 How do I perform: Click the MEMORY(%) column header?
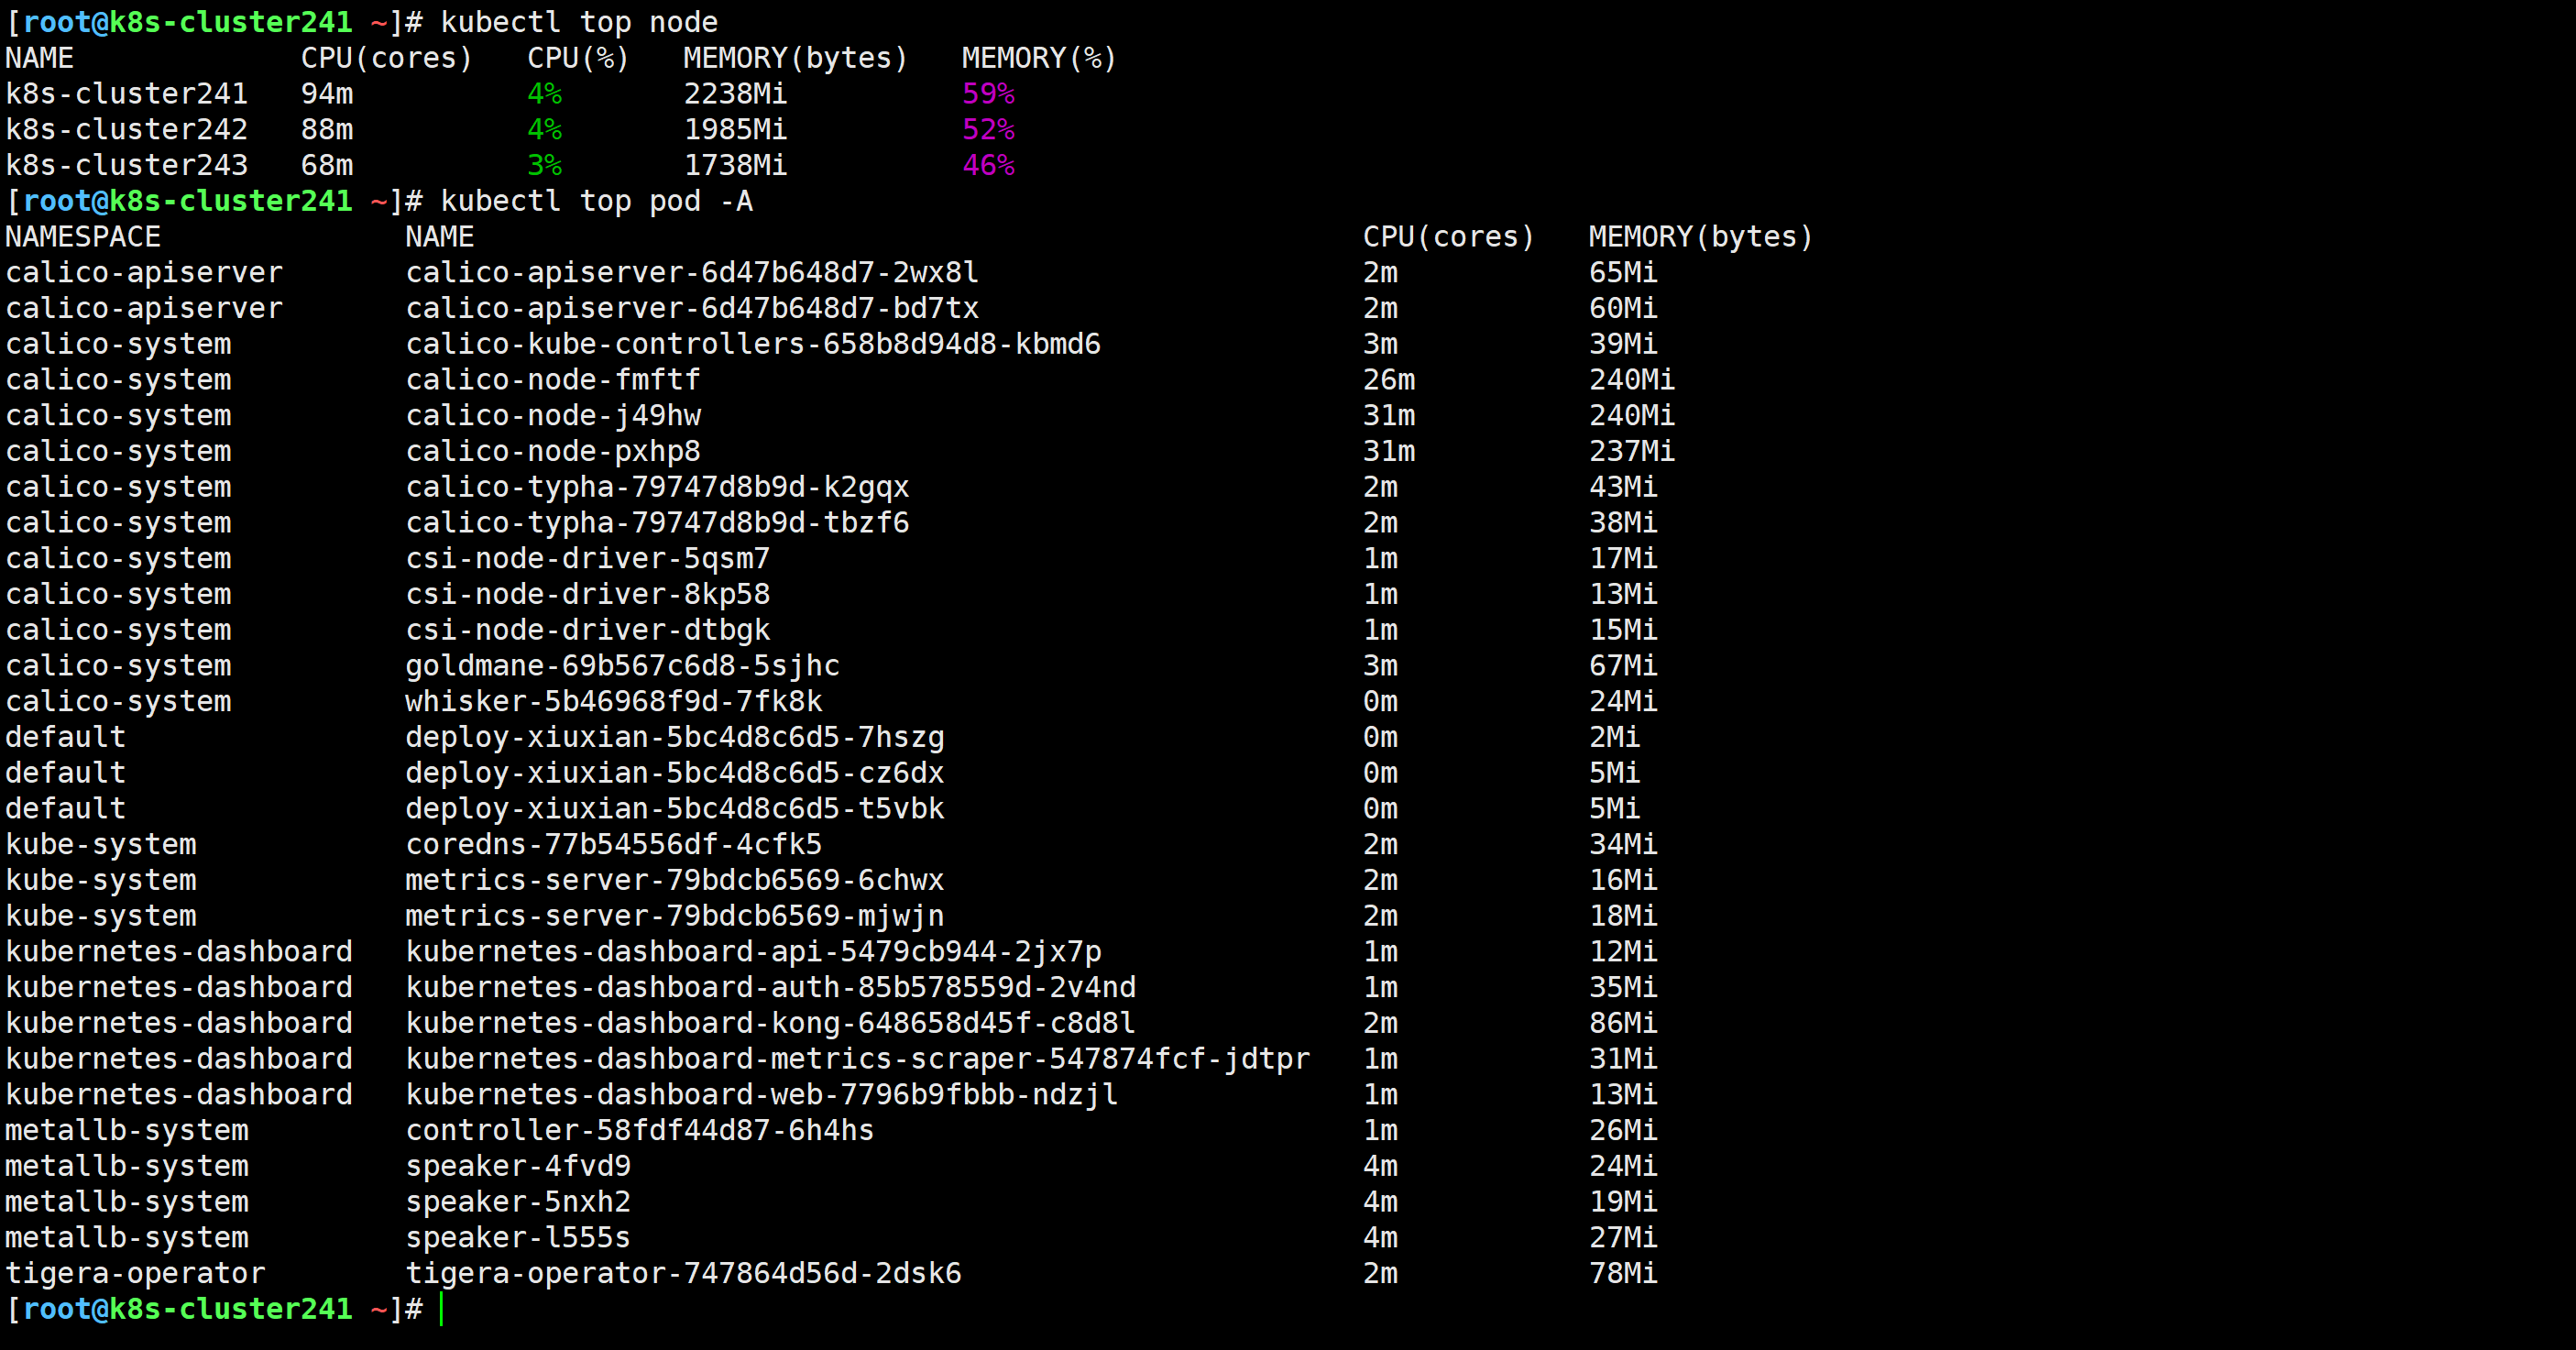pyautogui.click(x=1038, y=58)
